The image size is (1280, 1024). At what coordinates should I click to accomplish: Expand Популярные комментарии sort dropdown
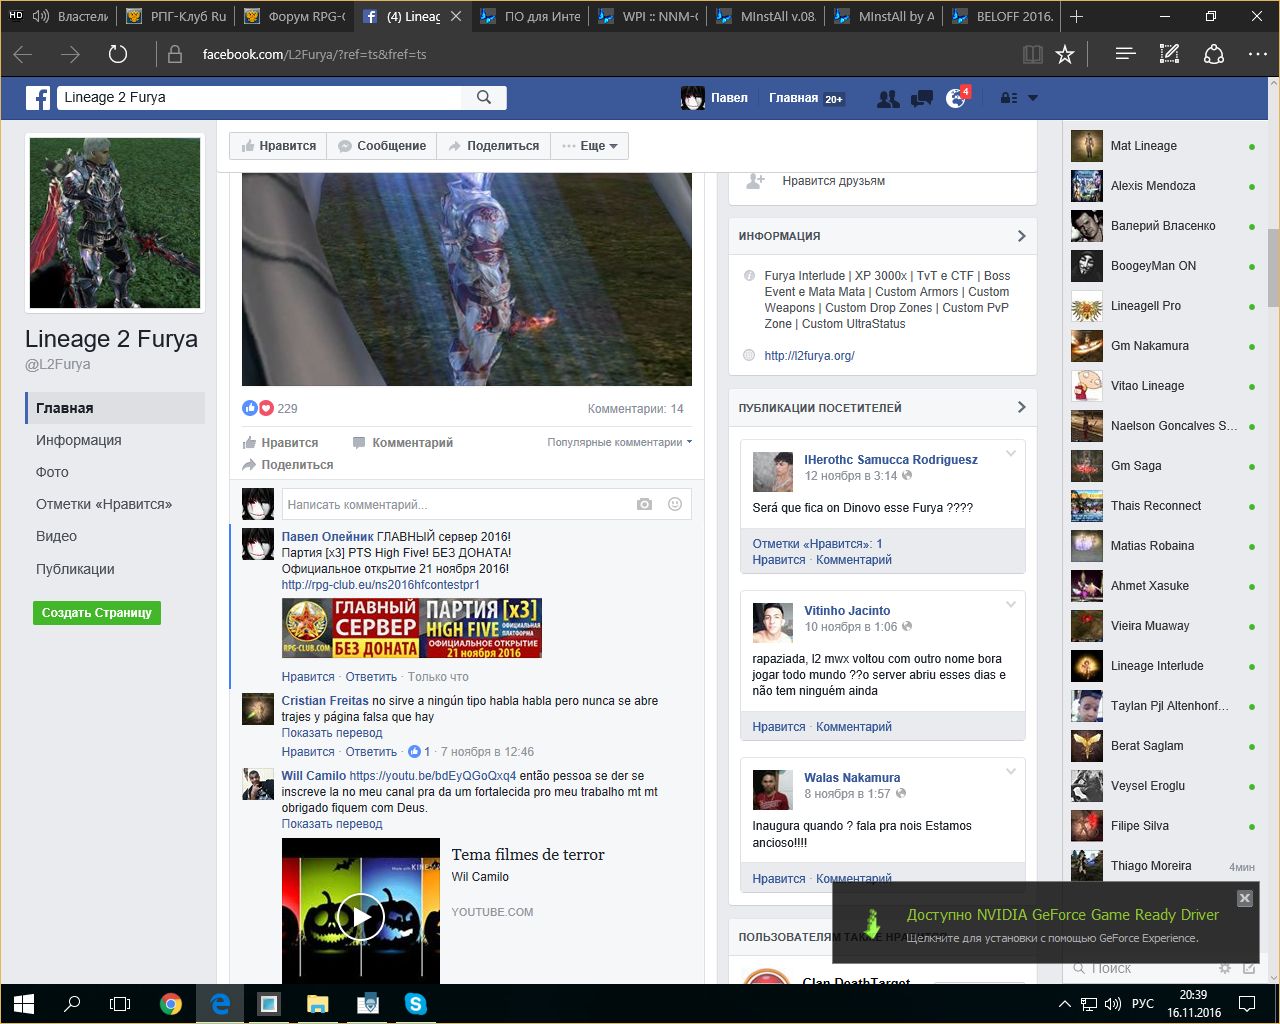coord(619,442)
